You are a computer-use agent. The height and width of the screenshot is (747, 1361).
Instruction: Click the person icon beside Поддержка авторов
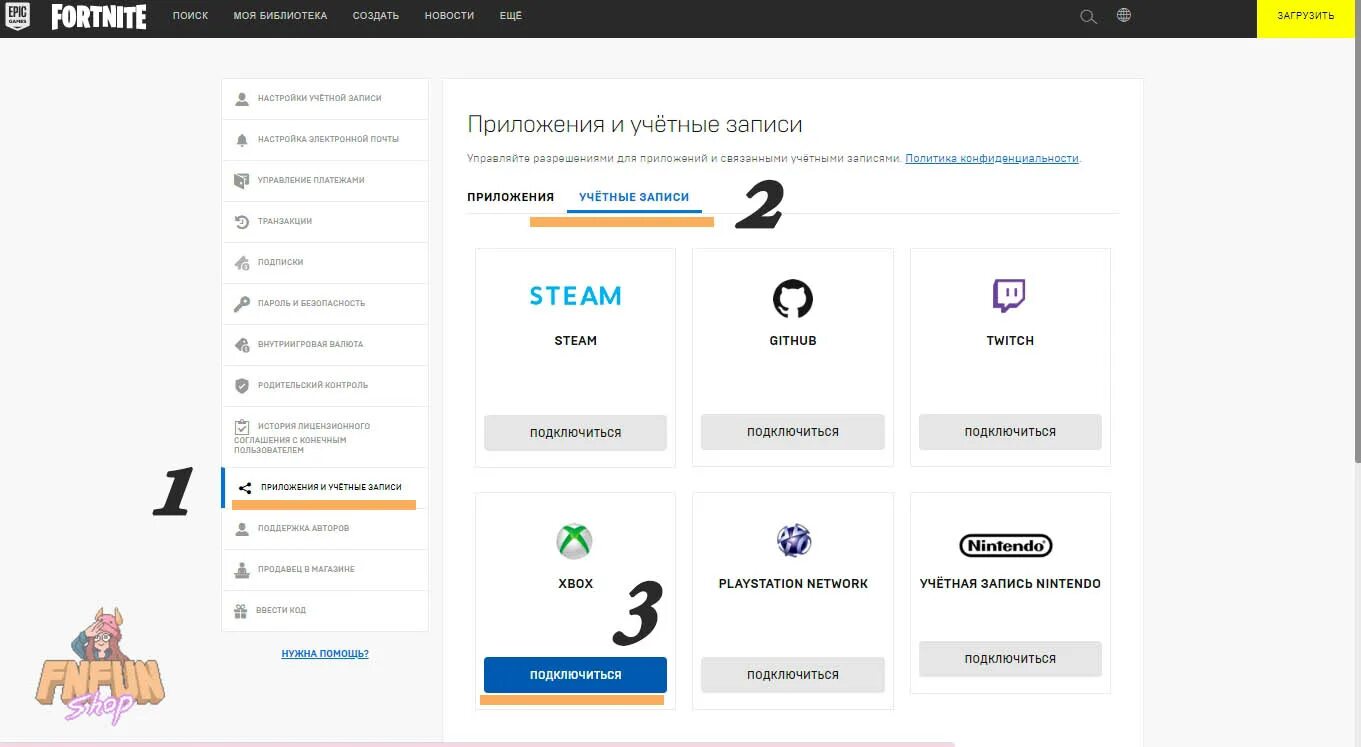(x=241, y=529)
